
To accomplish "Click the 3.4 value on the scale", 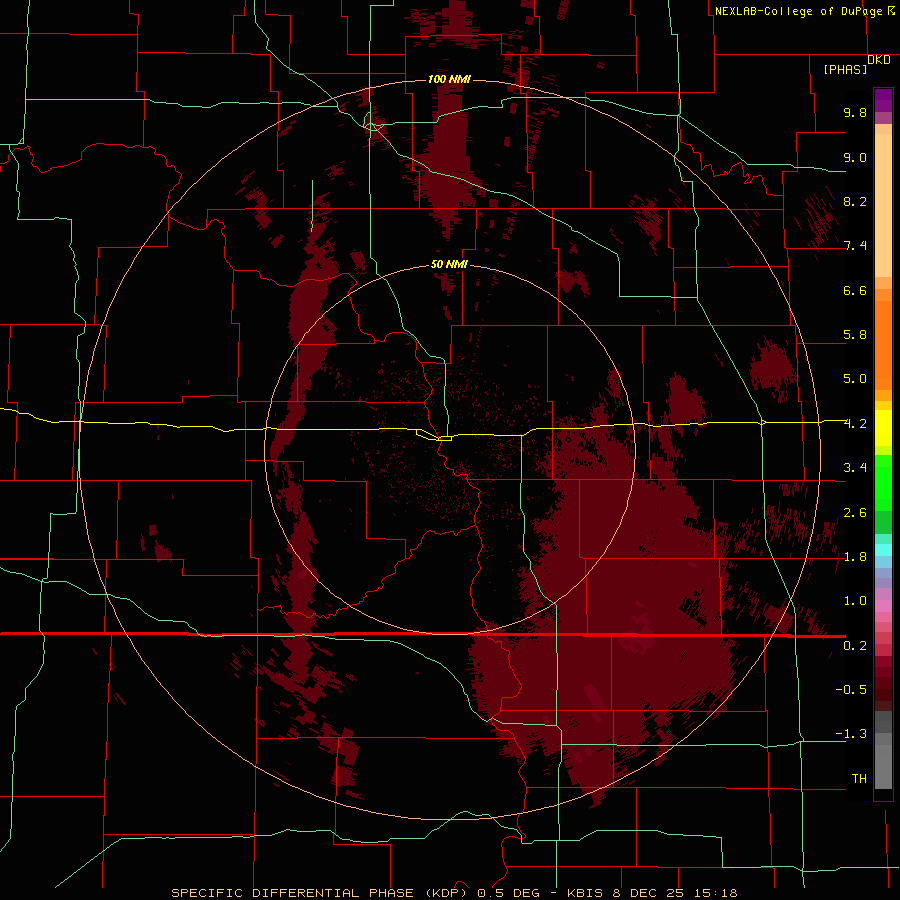I will [855, 468].
